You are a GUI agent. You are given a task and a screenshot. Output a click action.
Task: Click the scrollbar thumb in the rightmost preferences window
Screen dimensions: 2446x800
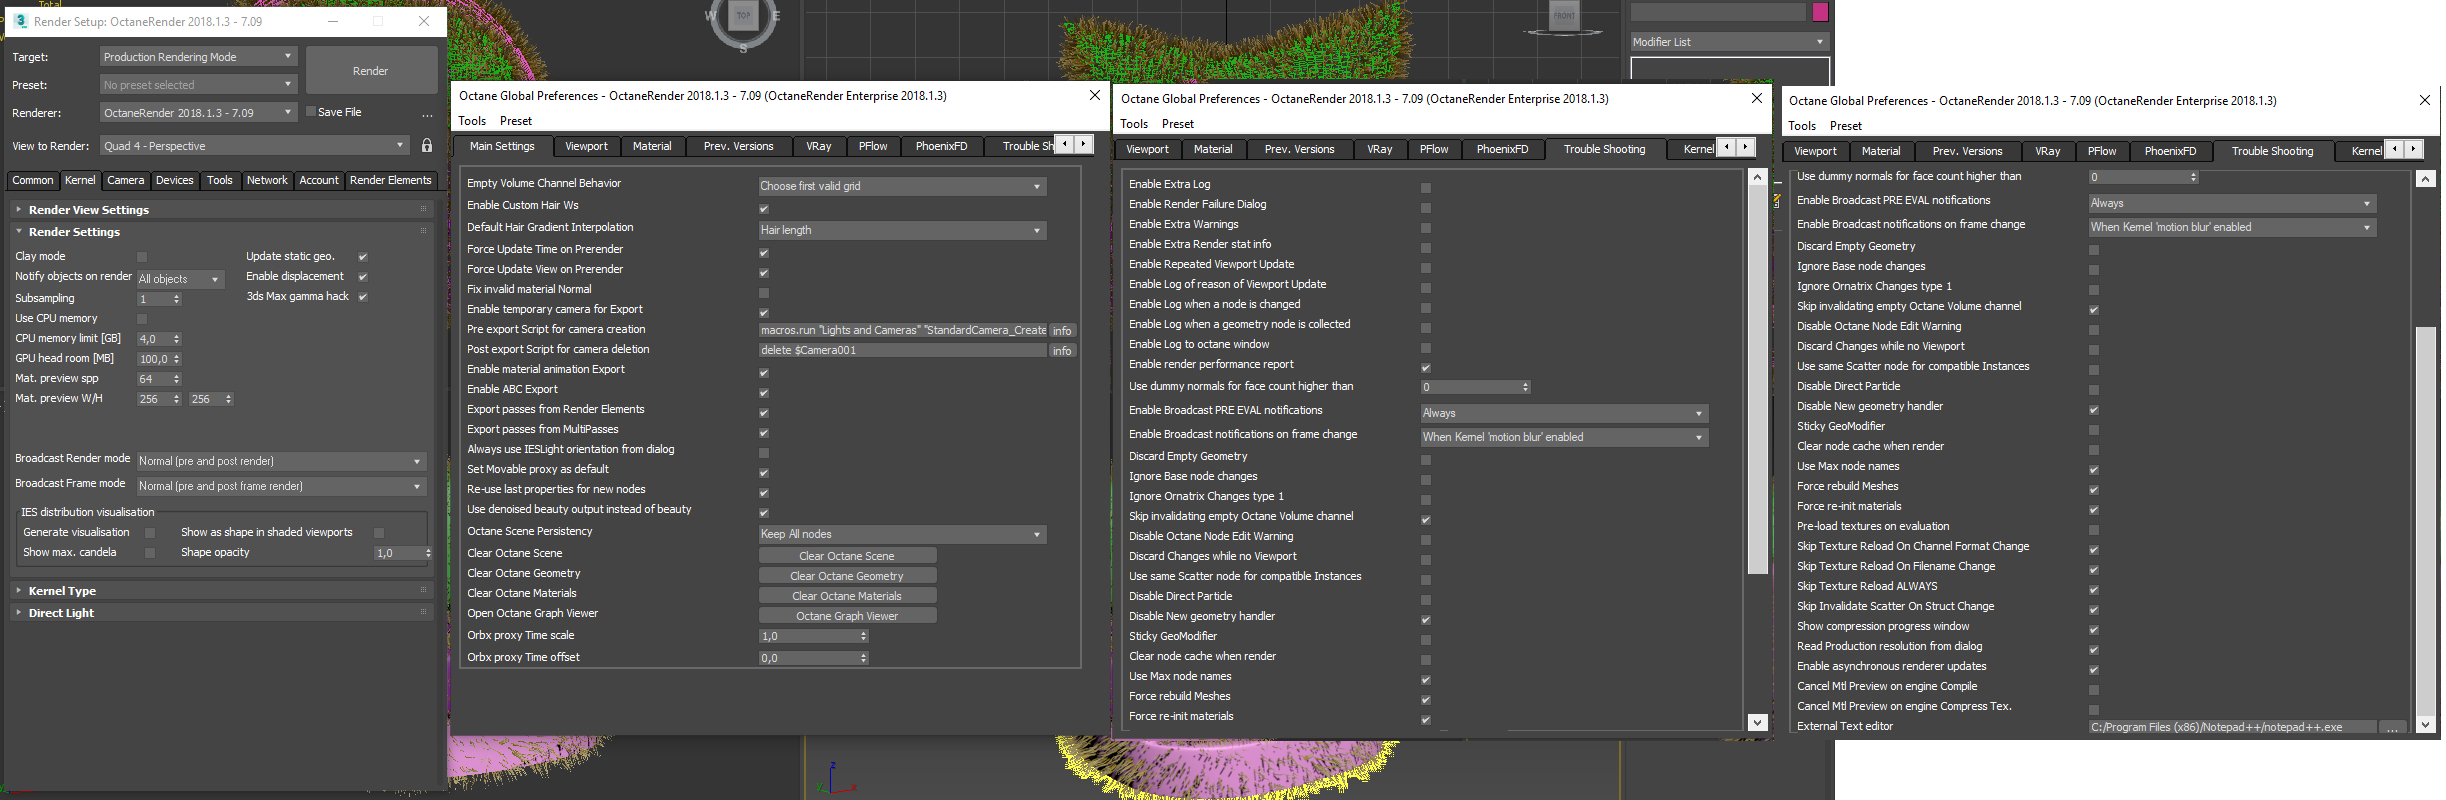2425,516
